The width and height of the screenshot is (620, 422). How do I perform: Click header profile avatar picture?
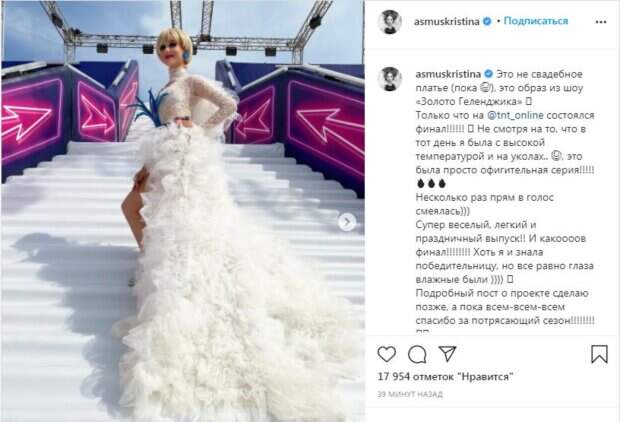tap(389, 22)
